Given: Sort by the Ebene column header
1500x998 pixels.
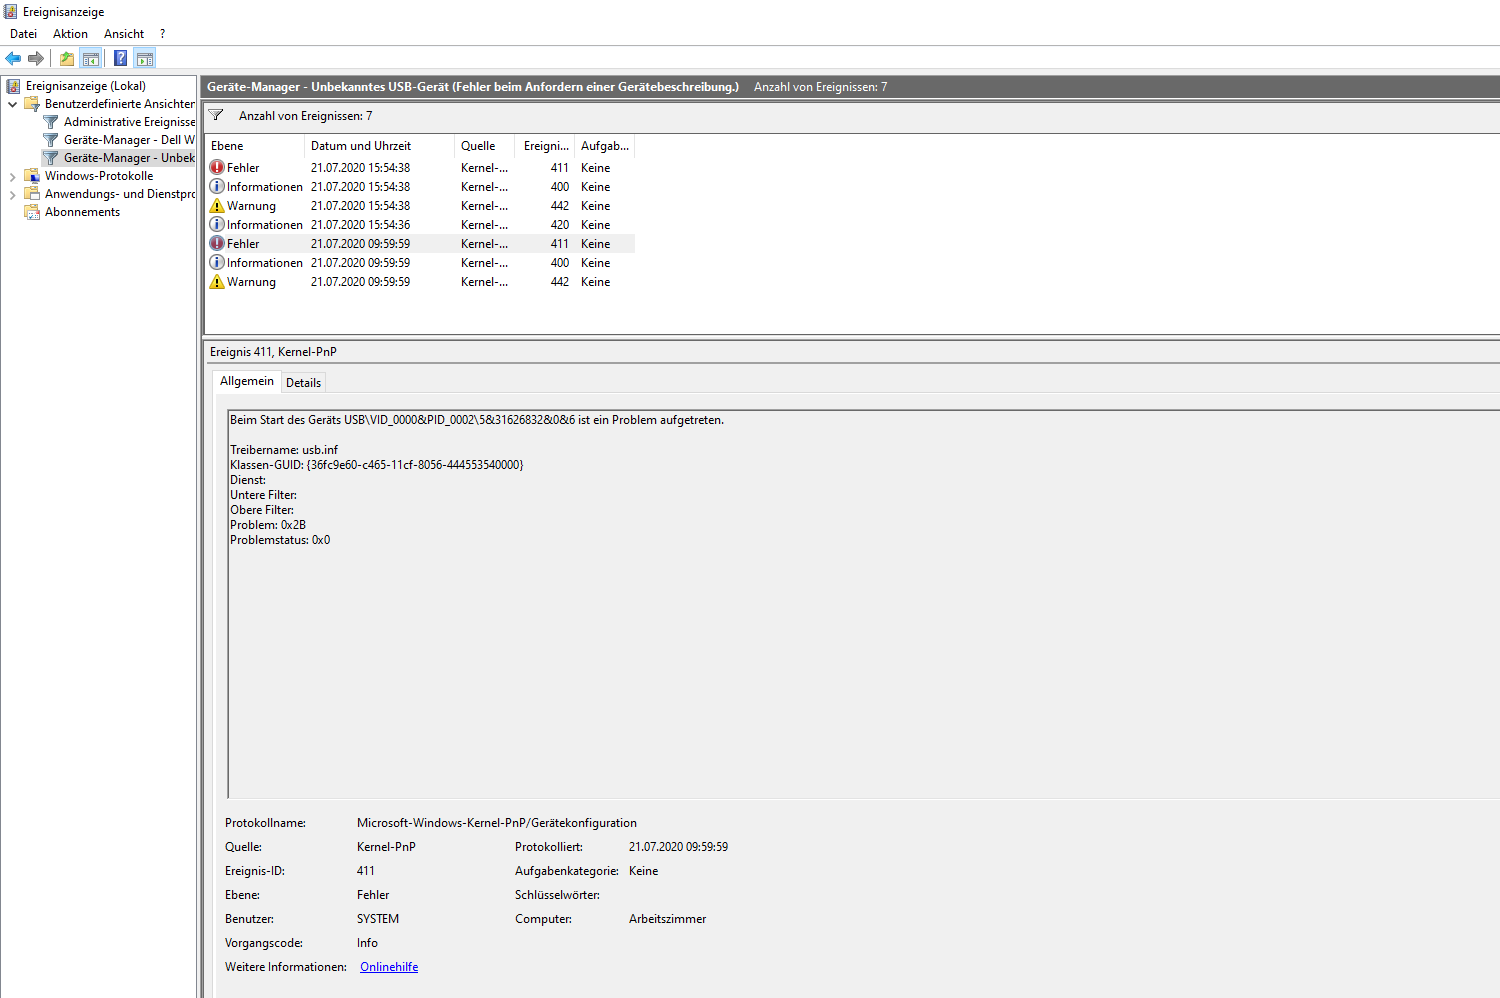Looking at the screenshot, I should click(254, 146).
